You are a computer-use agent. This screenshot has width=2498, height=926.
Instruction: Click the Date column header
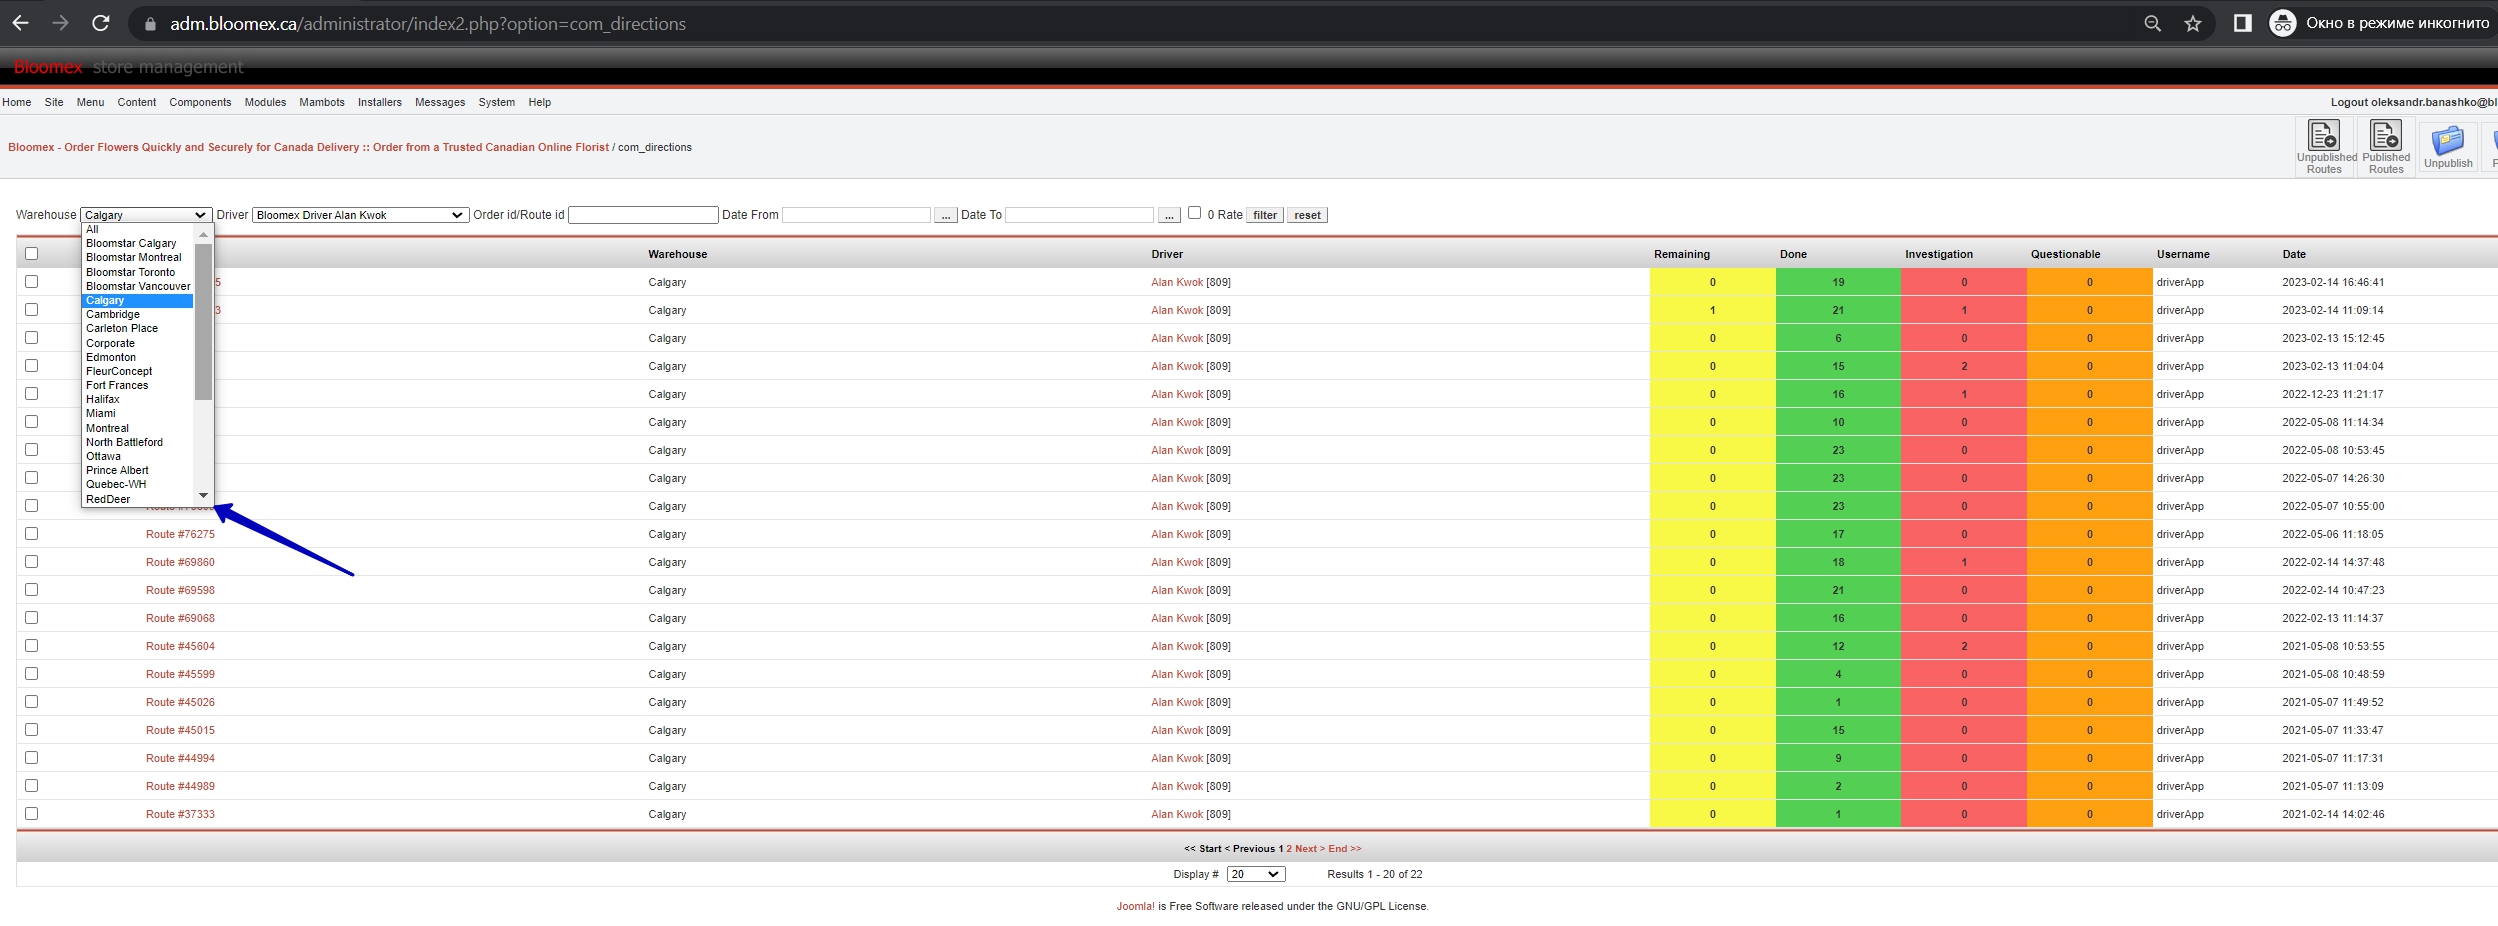[2294, 254]
